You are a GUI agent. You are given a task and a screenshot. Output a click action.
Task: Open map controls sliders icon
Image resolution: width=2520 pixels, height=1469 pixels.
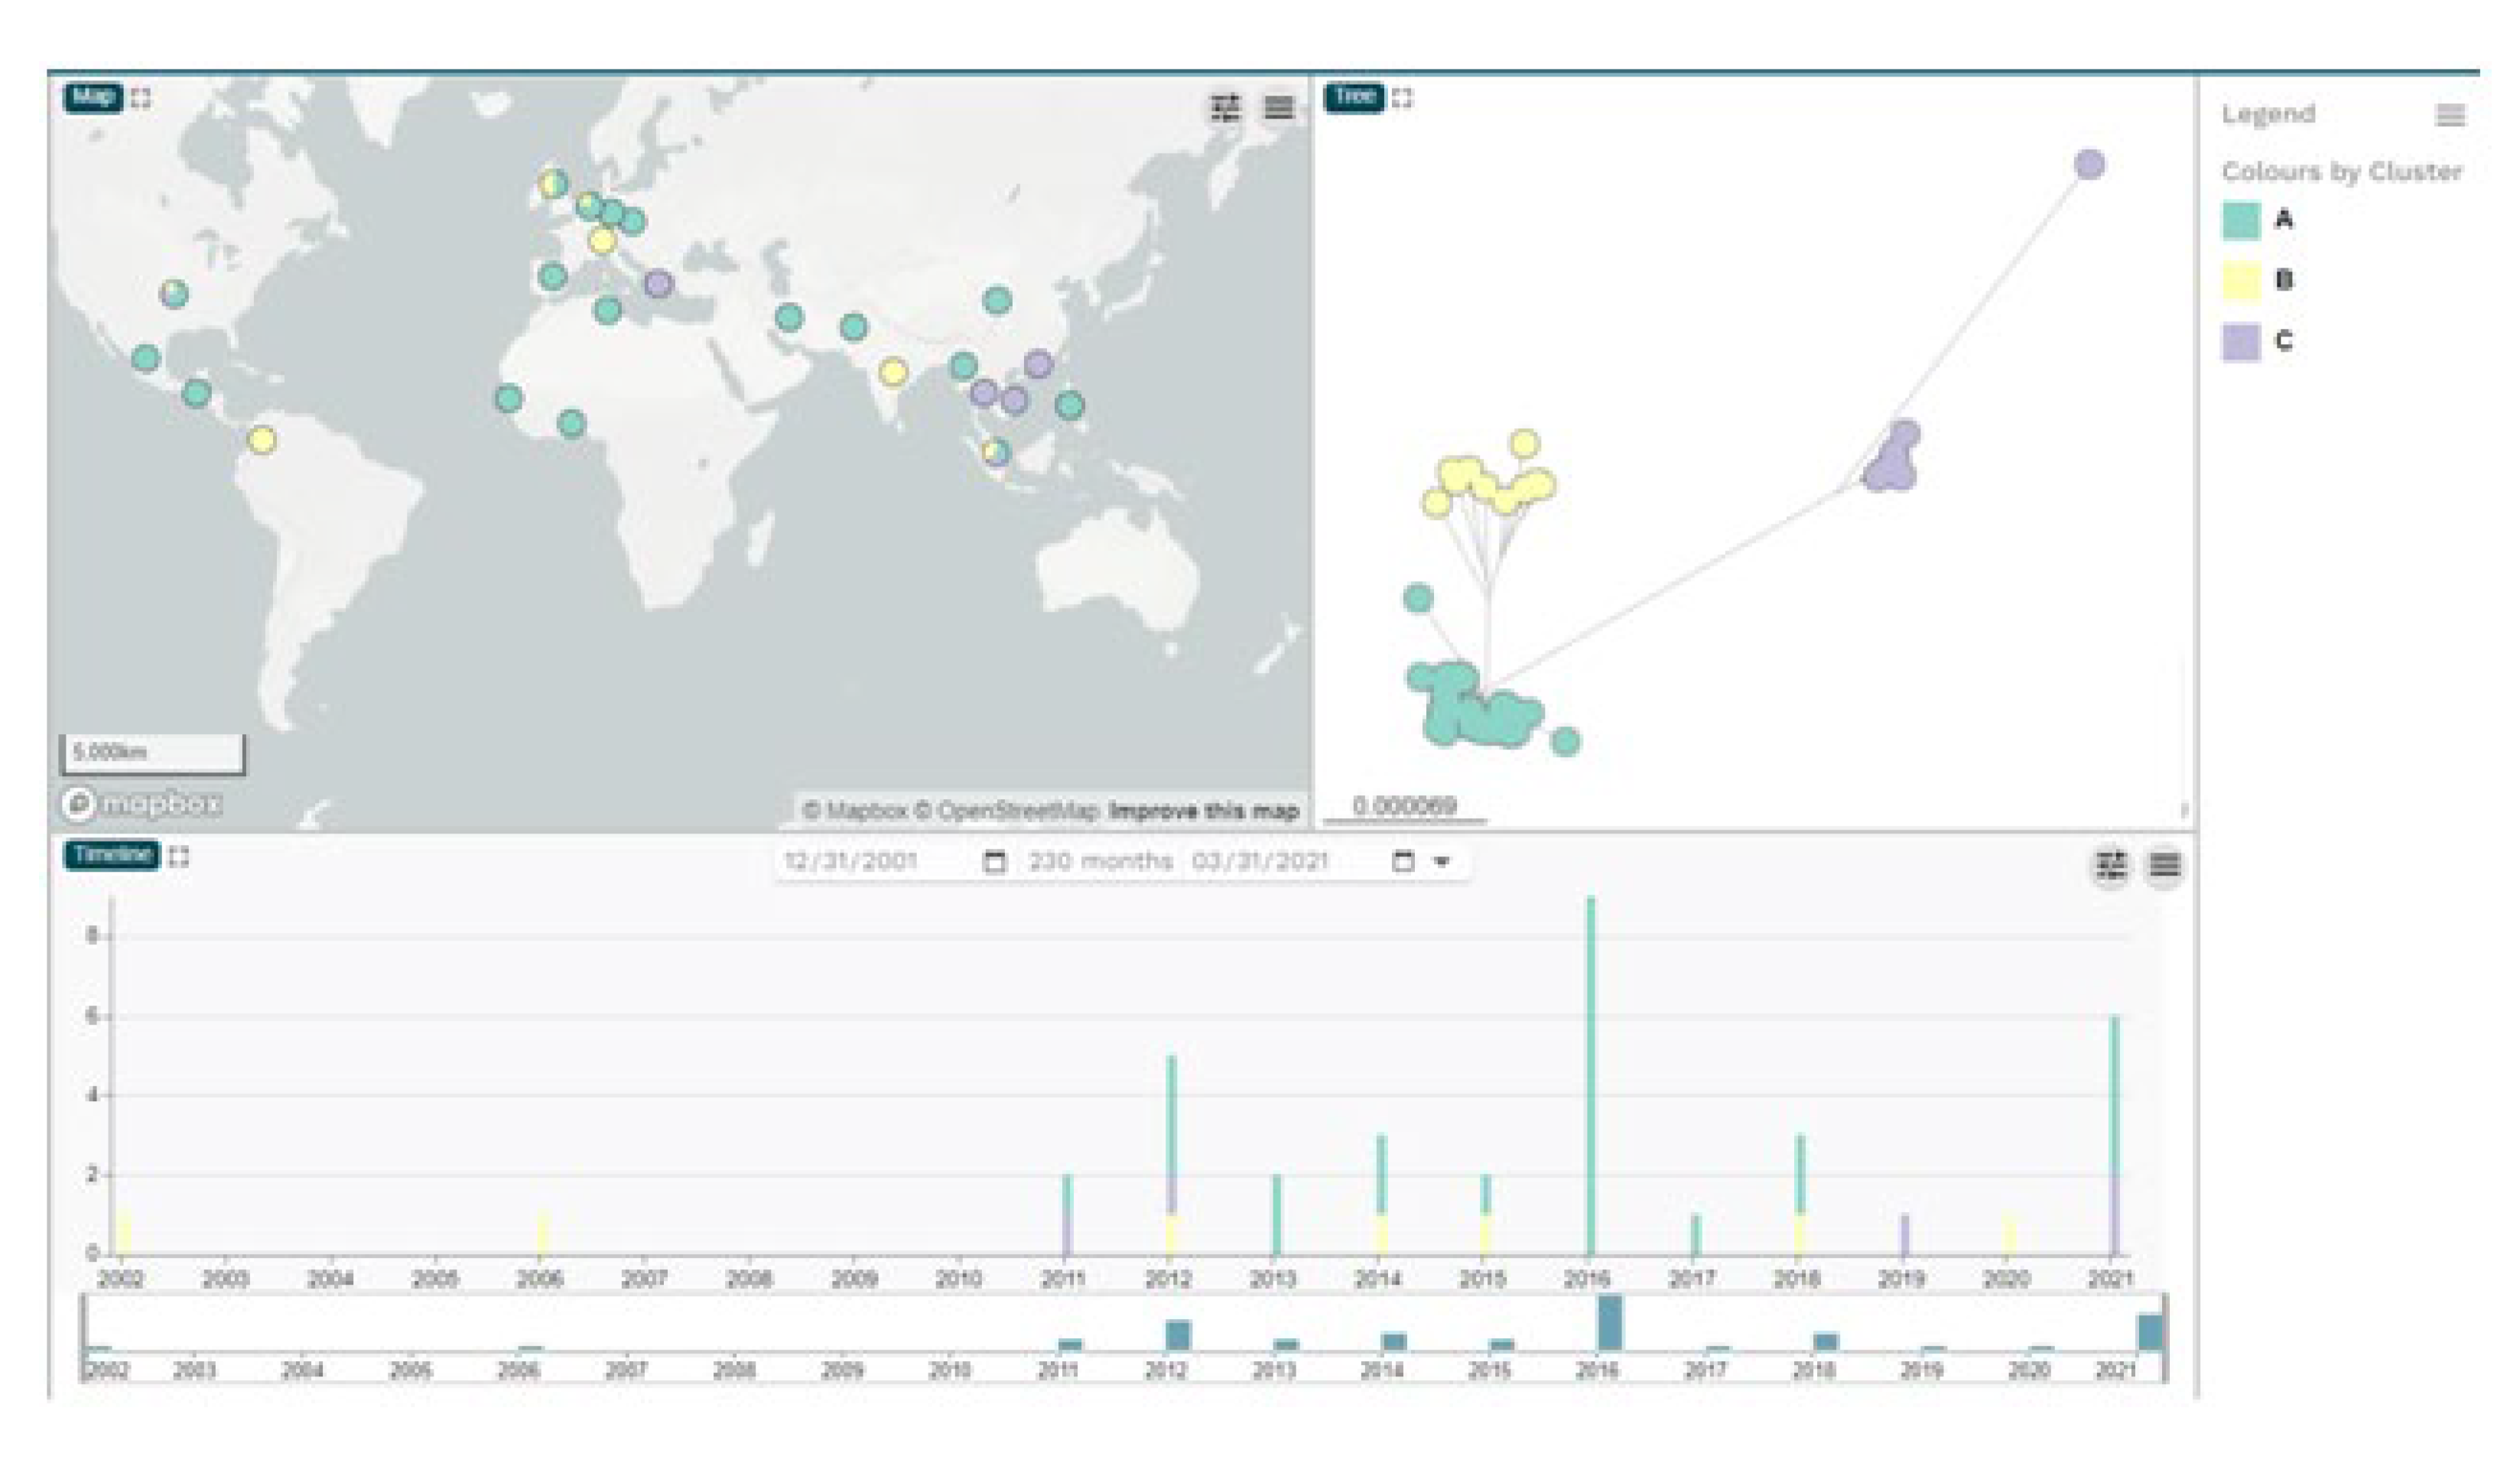[x=1225, y=107]
